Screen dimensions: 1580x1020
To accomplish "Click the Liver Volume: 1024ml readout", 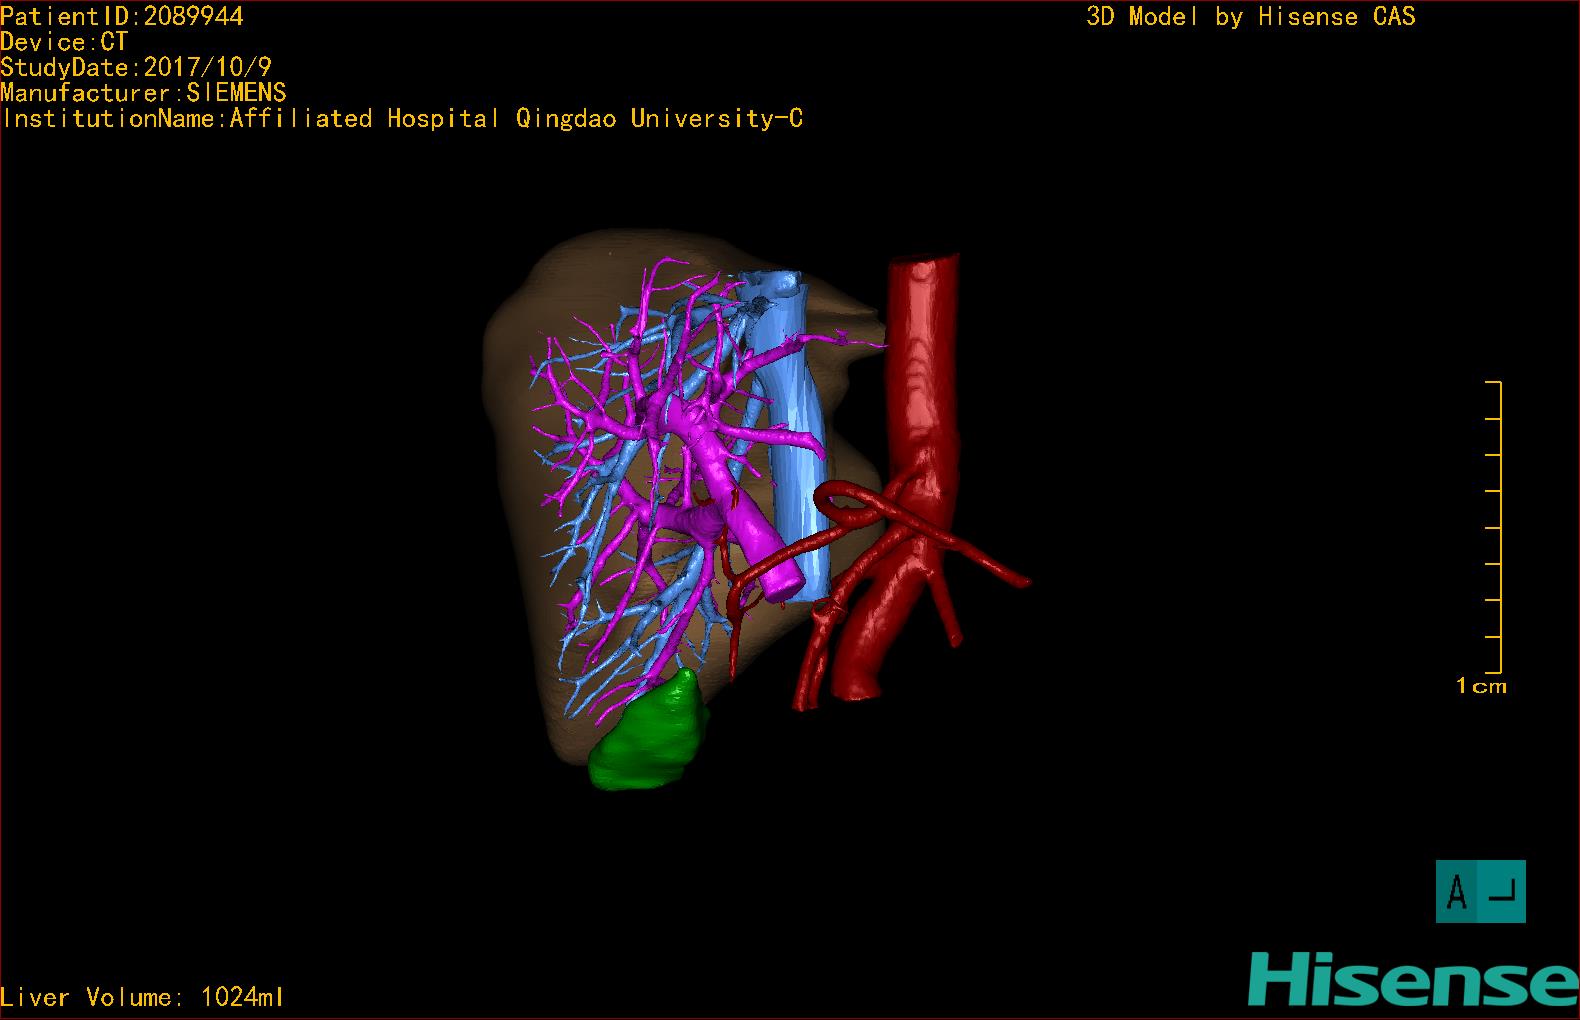I will tap(143, 997).
